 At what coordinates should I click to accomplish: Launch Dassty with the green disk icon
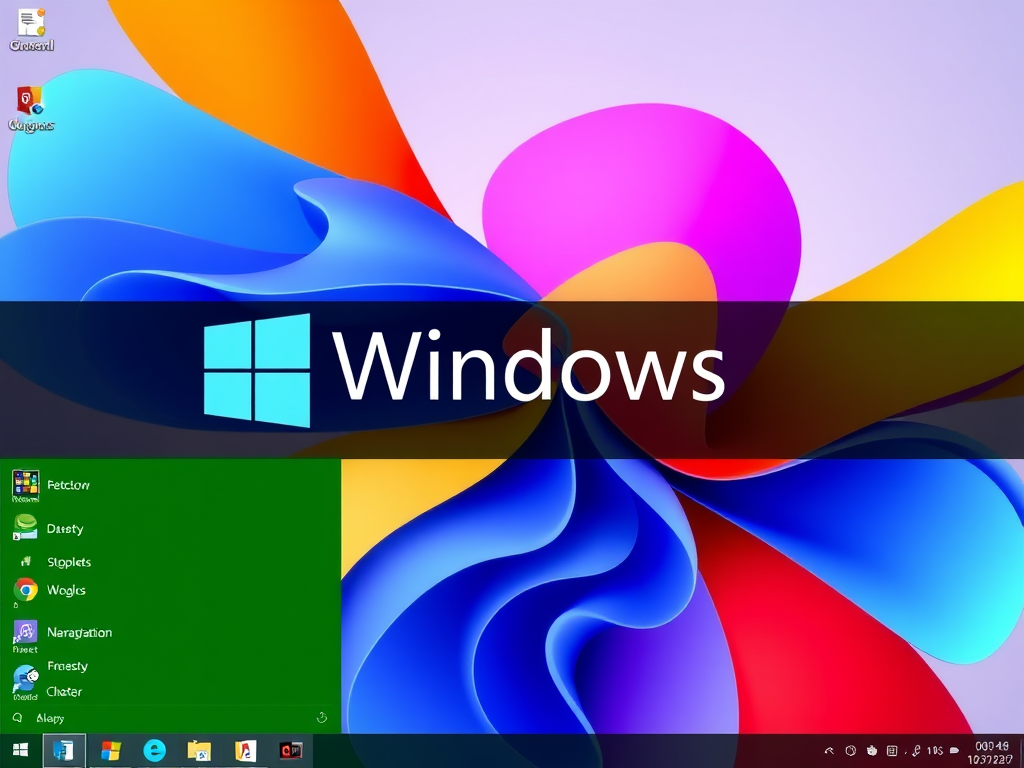coord(48,528)
